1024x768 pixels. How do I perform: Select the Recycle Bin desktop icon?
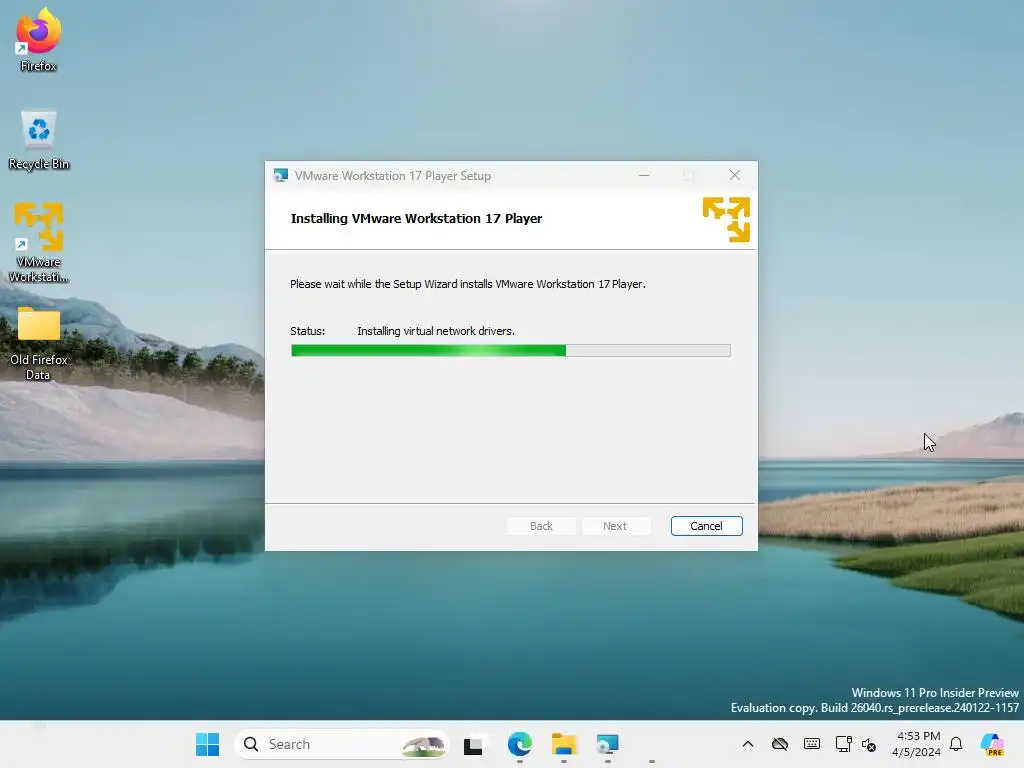tap(39, 139)
